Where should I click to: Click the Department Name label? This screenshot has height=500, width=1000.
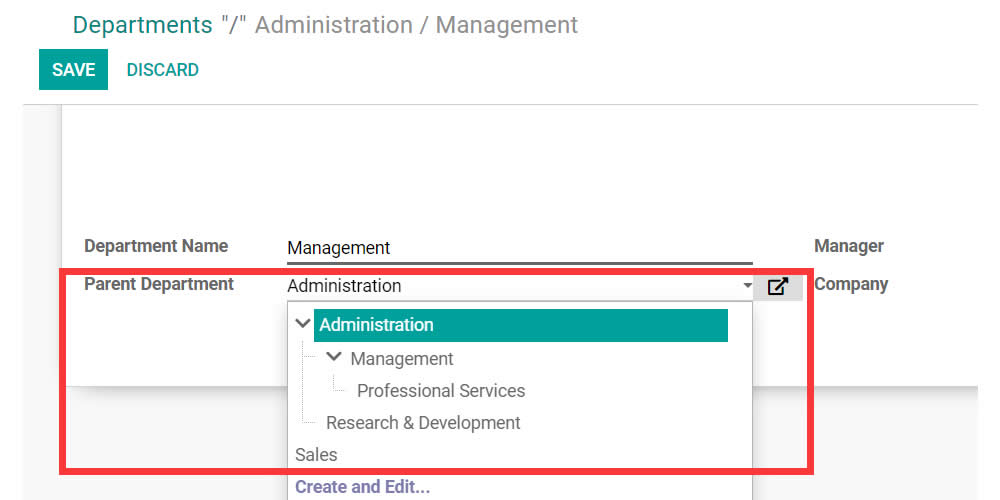(156, 246)
